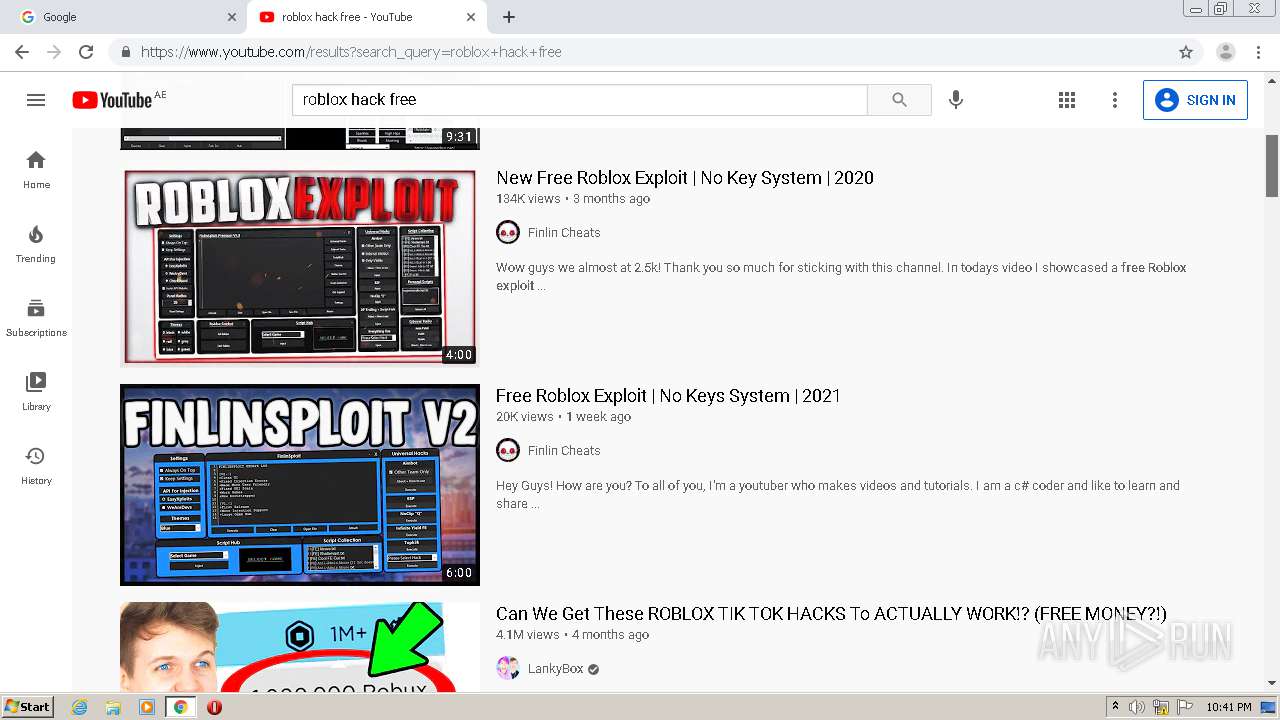Click the LankyBox verified badge
The image size is (1280, 720).
pos(593,669)
